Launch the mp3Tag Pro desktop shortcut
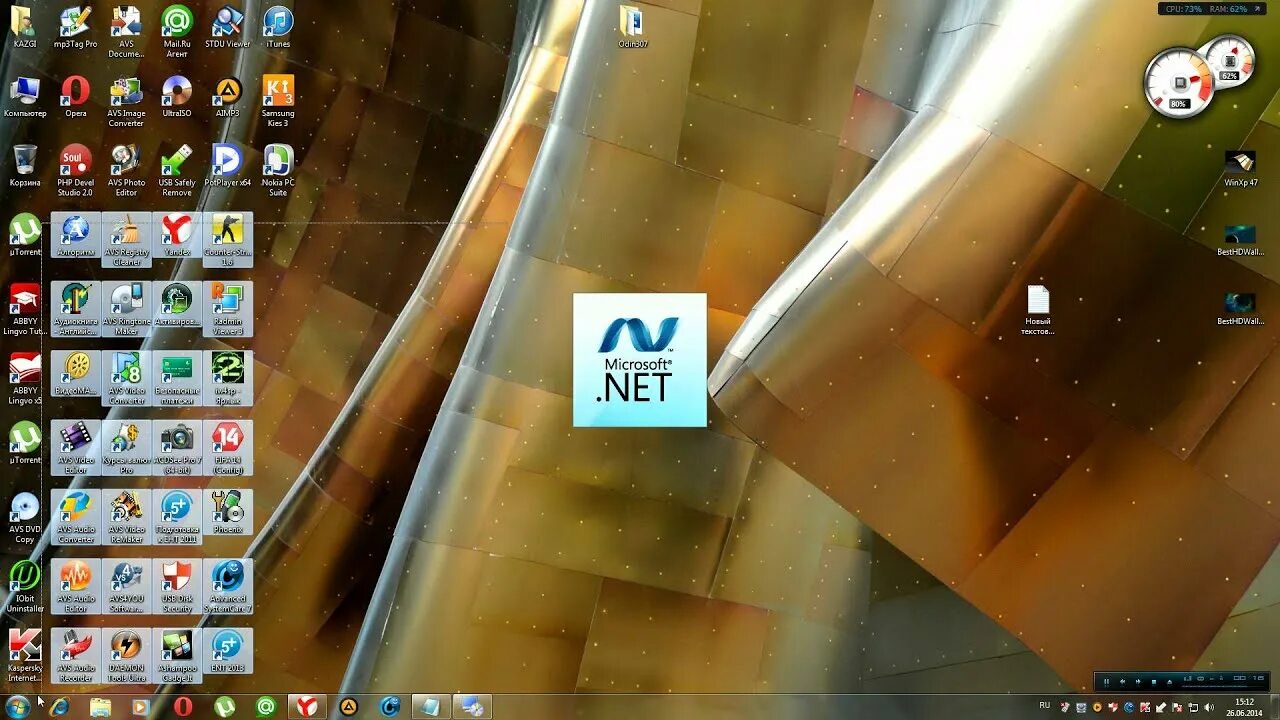This screenshot has height=720, width=1280. click(x=76, y=27)
